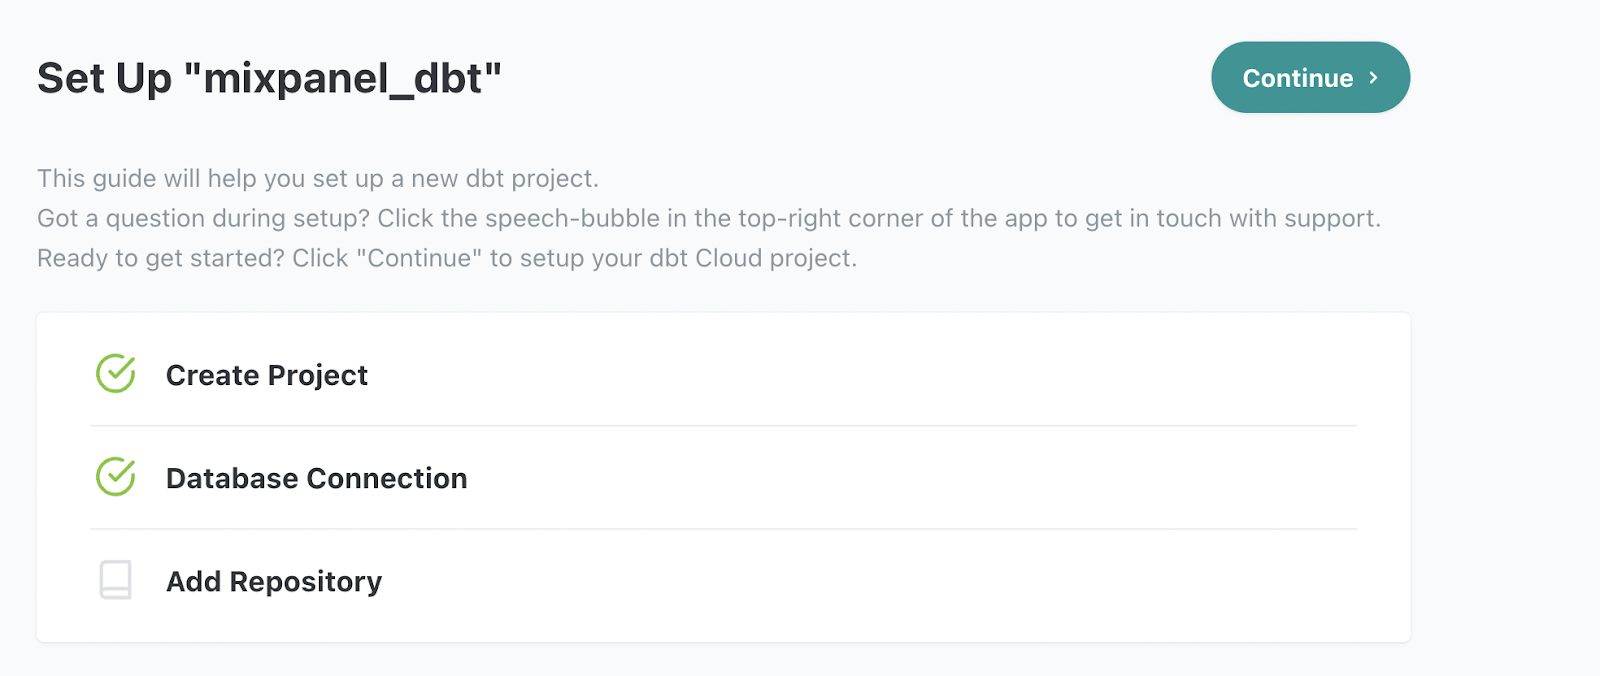1600x676 pixels.
Task: Click the Continue button
Action: point(1310,77)
